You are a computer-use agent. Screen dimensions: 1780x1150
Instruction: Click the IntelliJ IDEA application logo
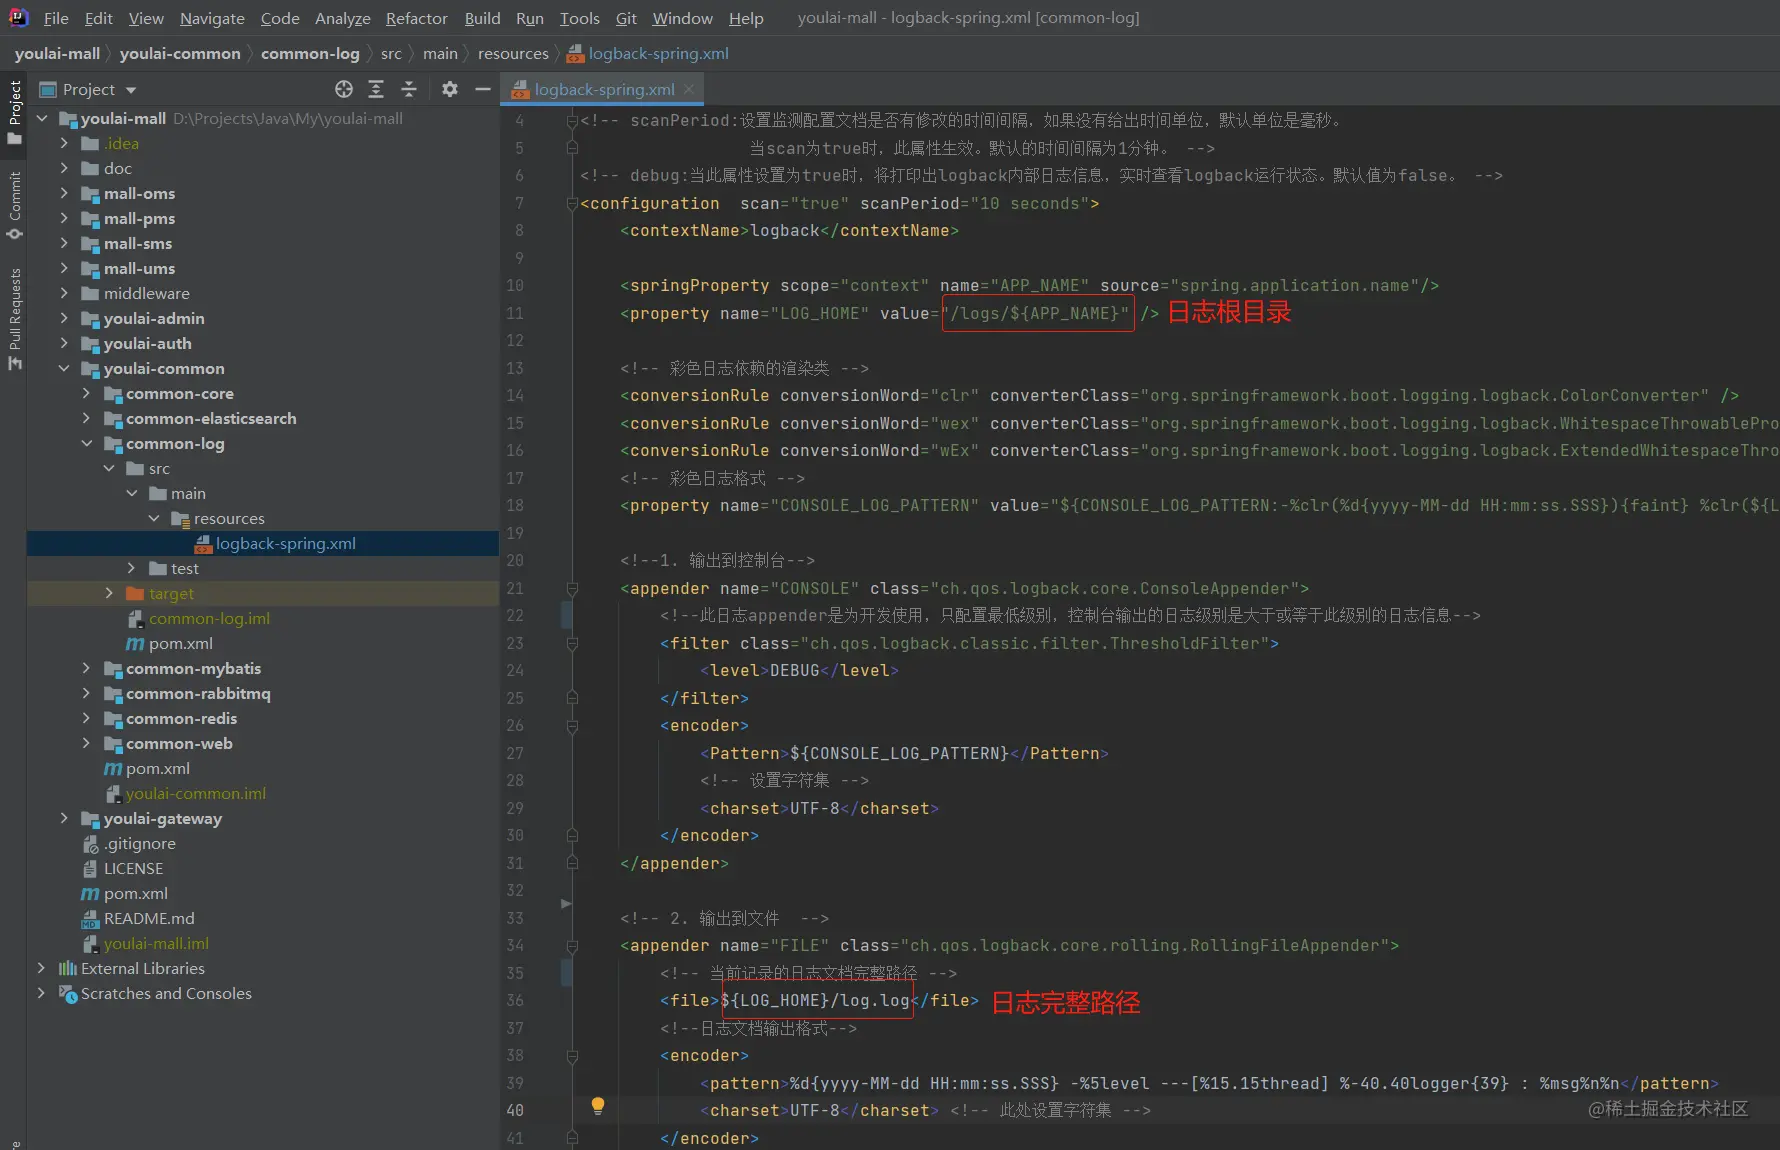(x=18, y=17)
